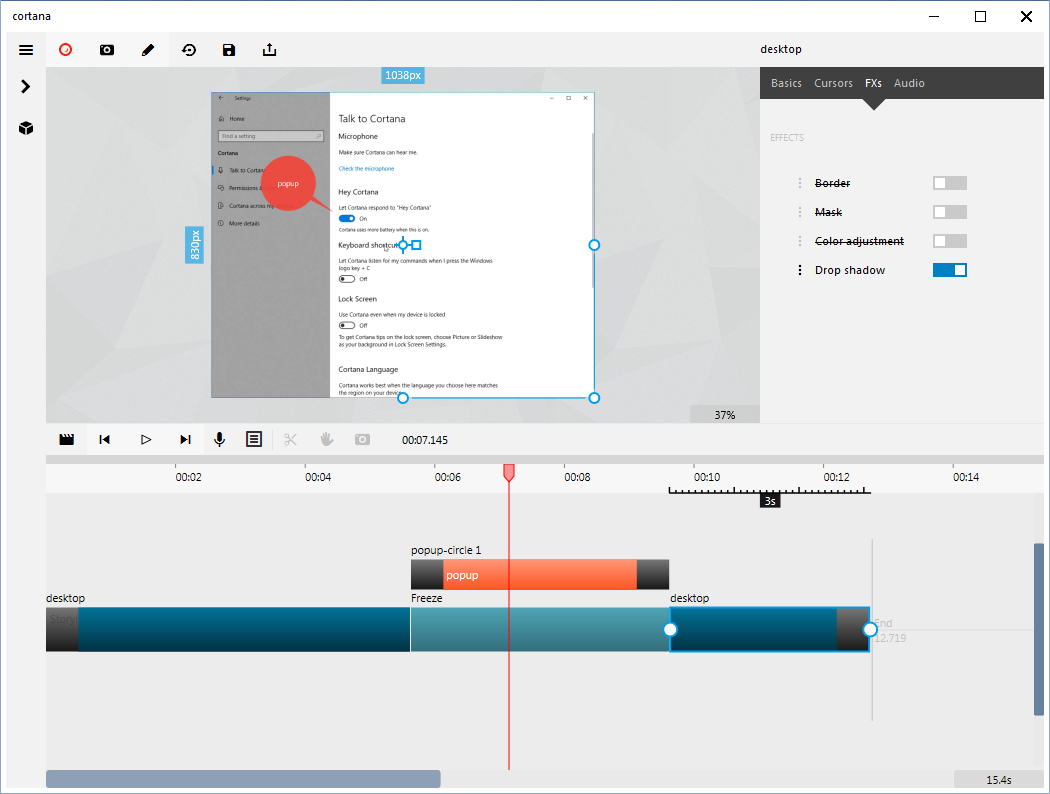Image resolution: width=1050 pixels, height=794 pixels.
Task: Click the horizontal timeline scrollbar
Action: tap(243, 779)
